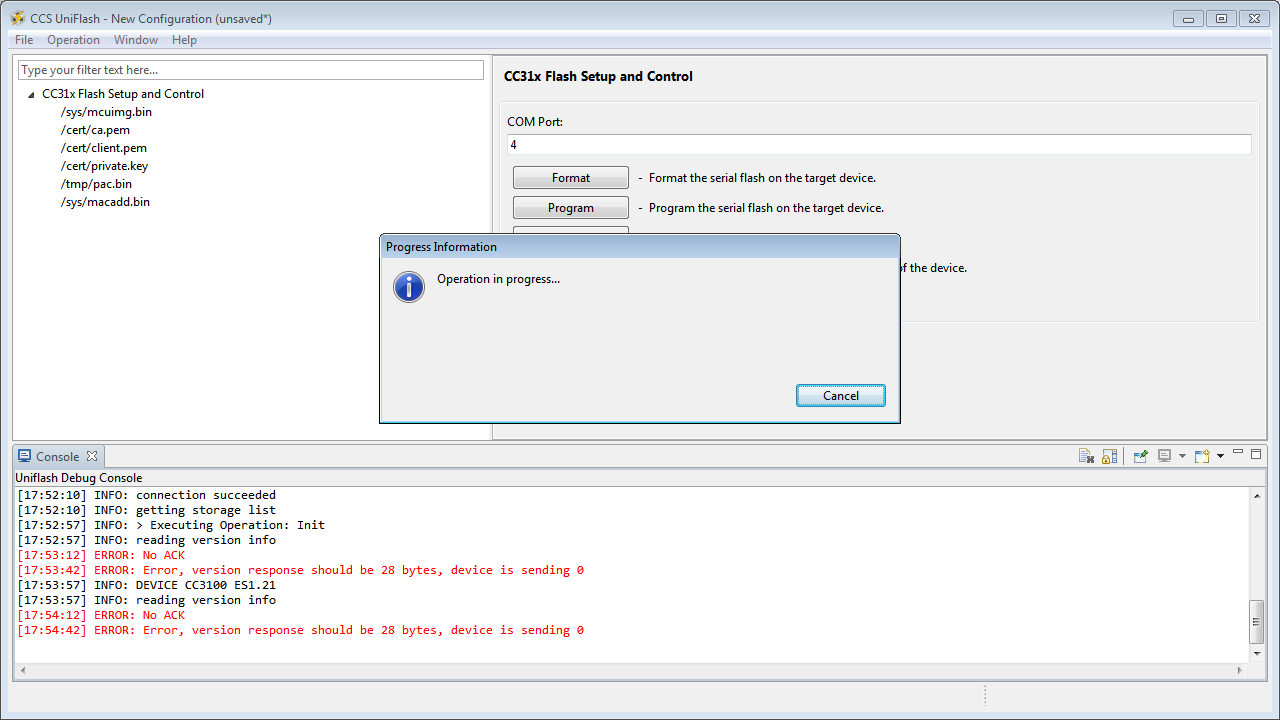Pin the console view icon
Screen dimensions: 1280x720
point(1140,456)
